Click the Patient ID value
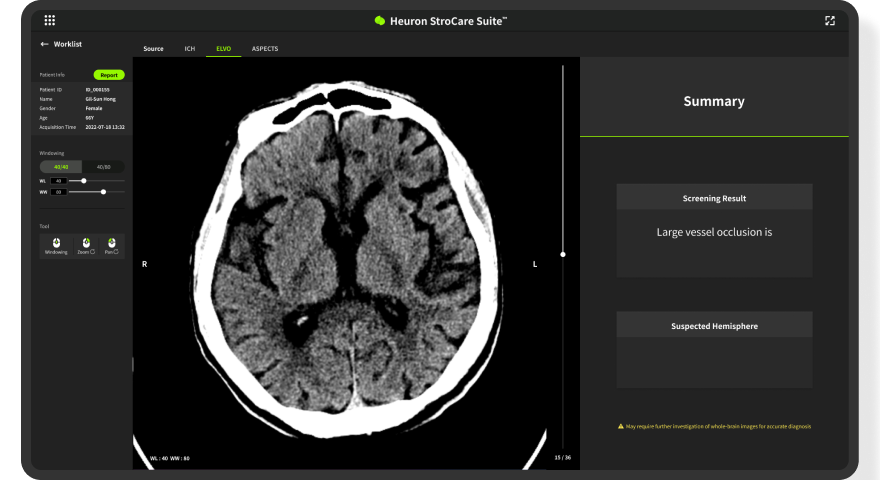Screen dimensions: 880x480 [97, 90]
